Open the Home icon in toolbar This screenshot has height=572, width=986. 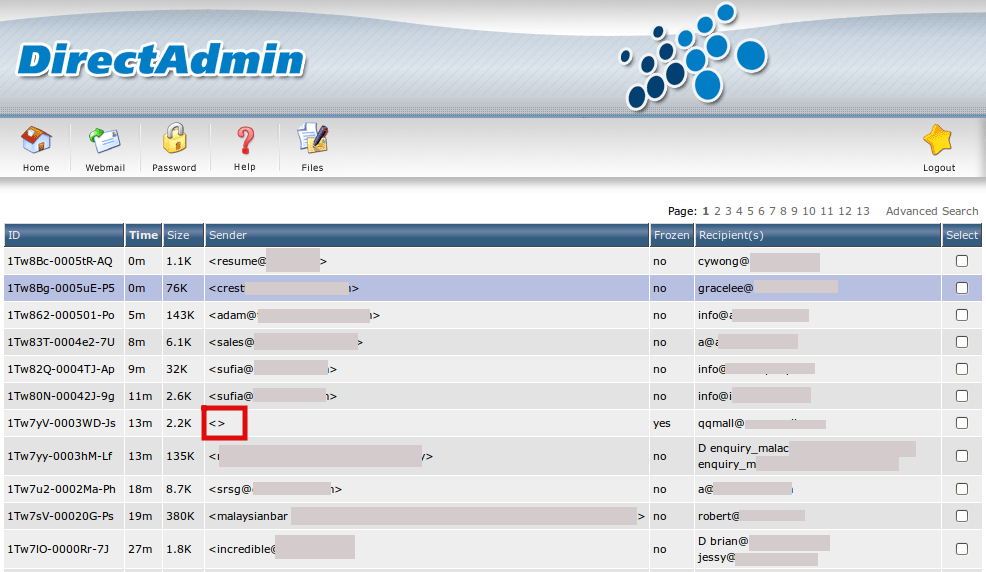[36, 141]
